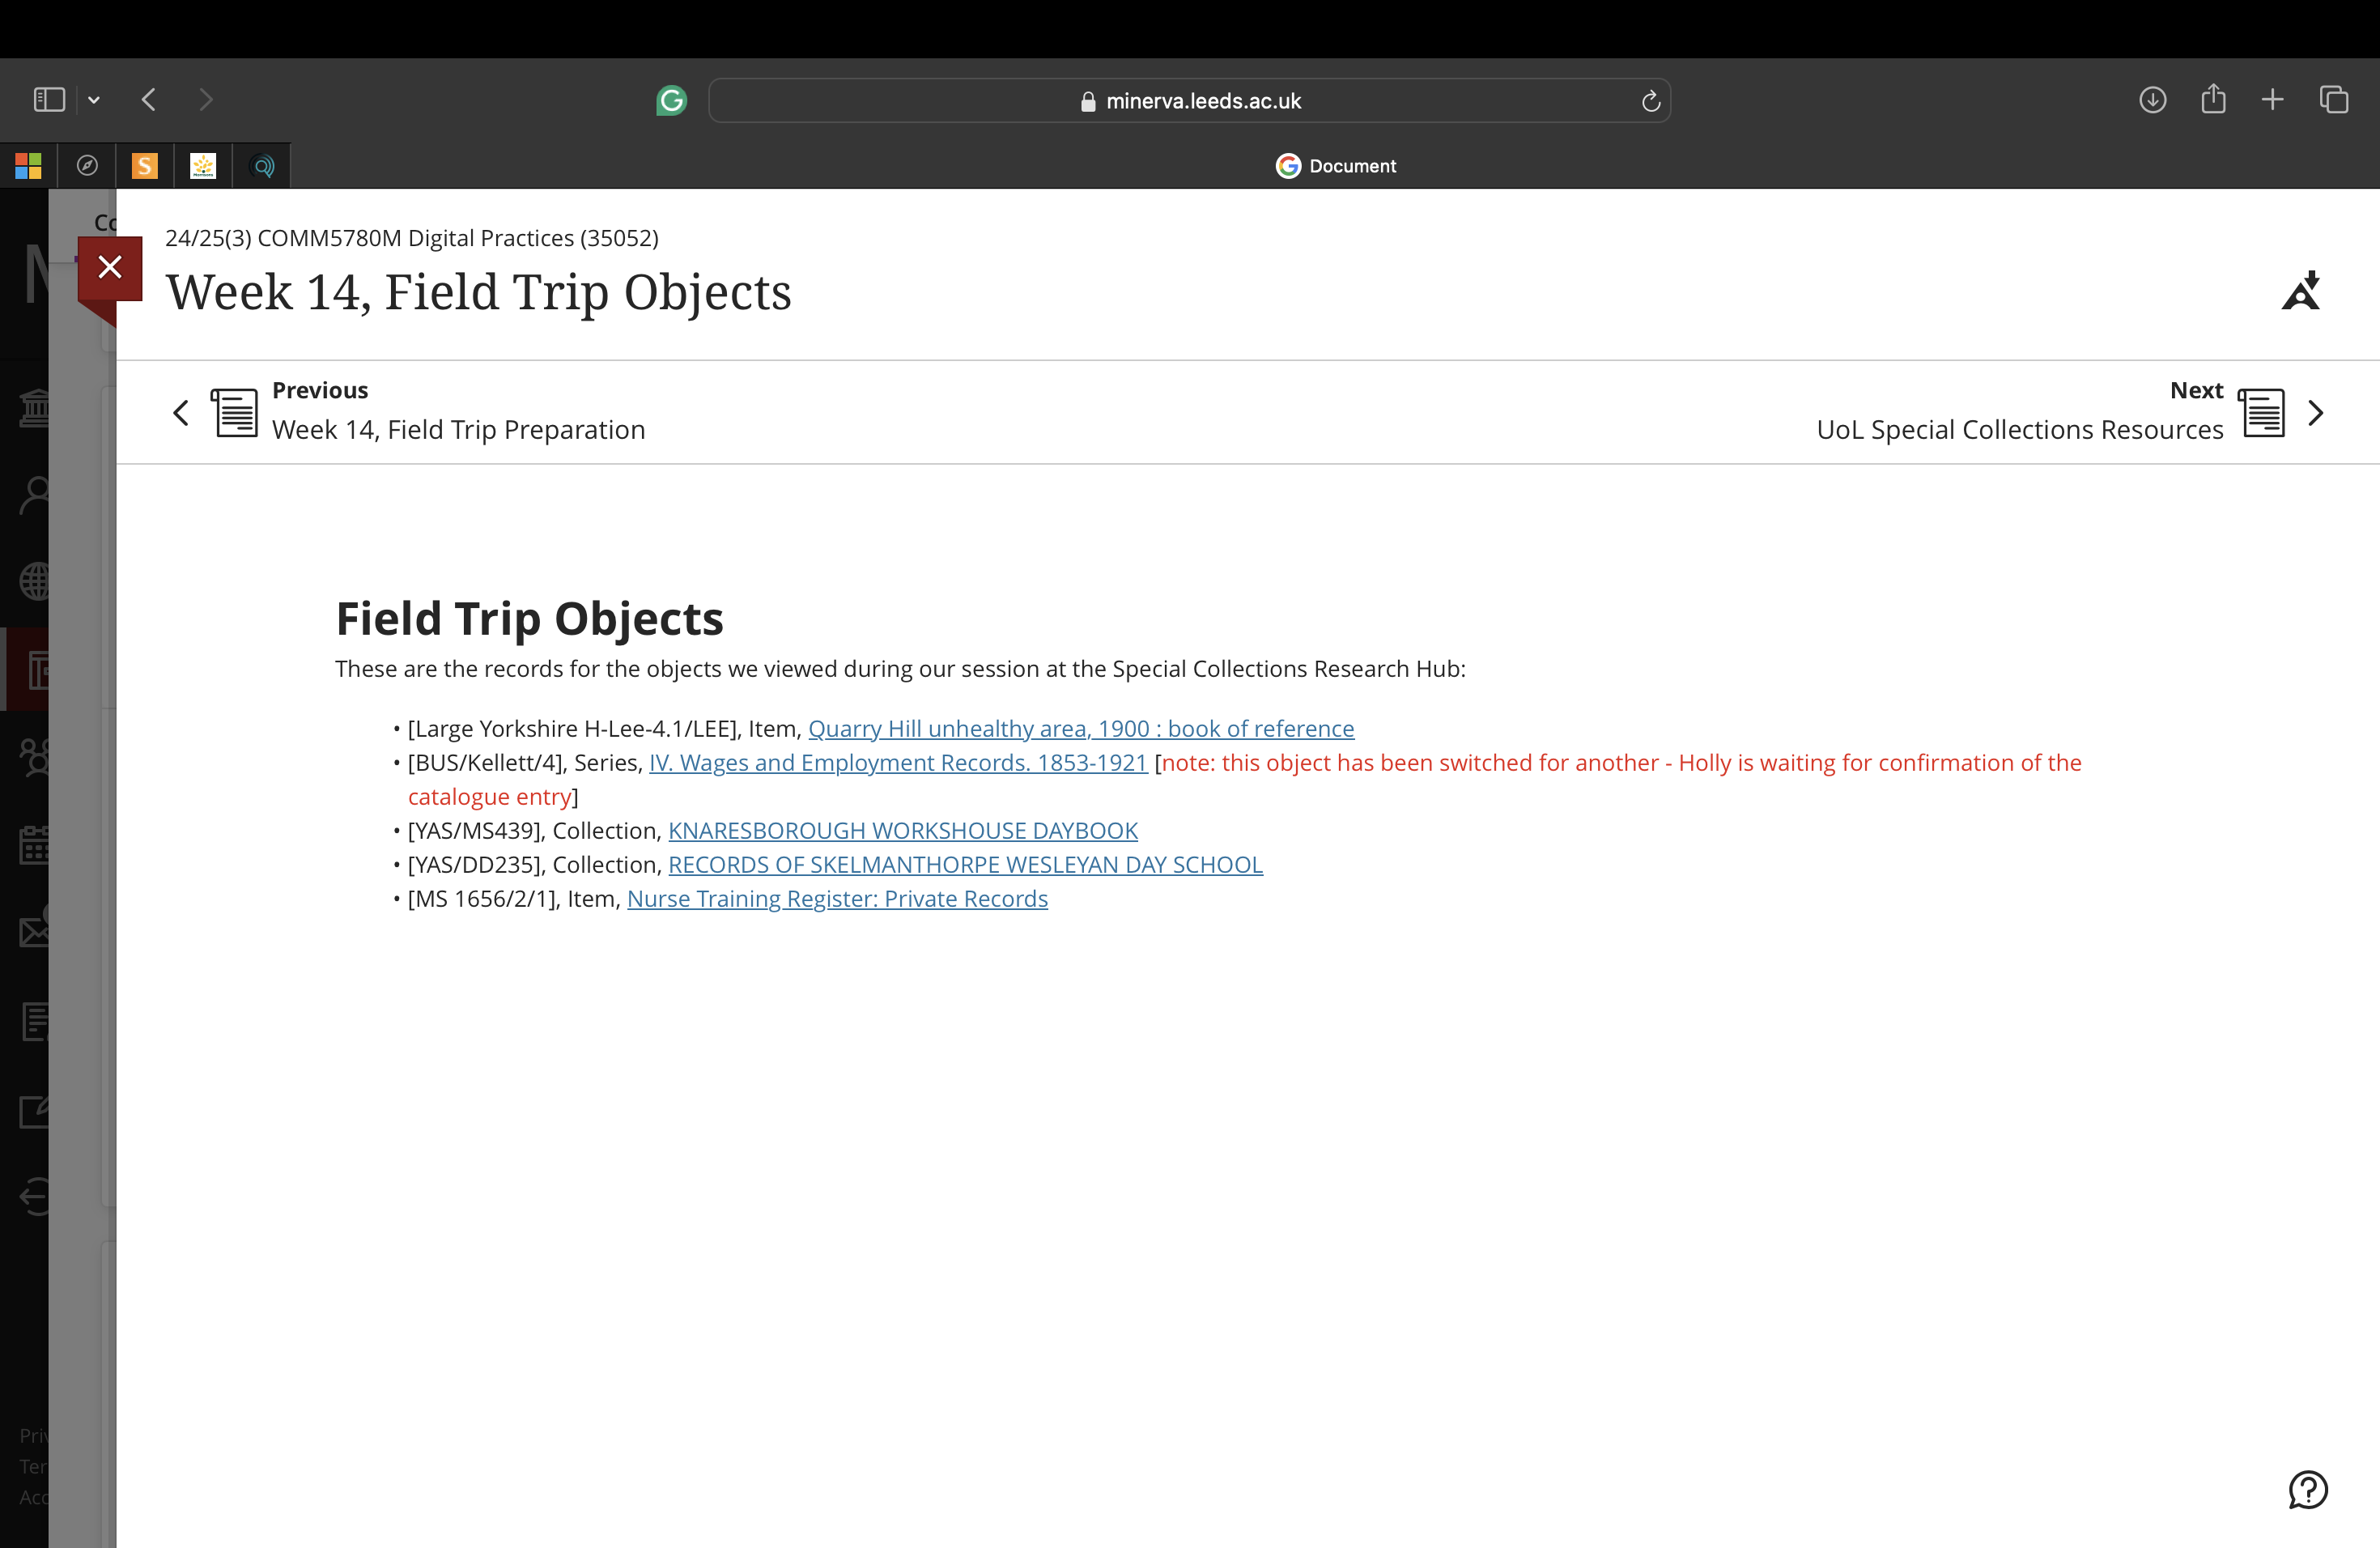Screen dimensions: 2380x1548
Task: Open Safari downloads icon
Action: (2152, 100)
